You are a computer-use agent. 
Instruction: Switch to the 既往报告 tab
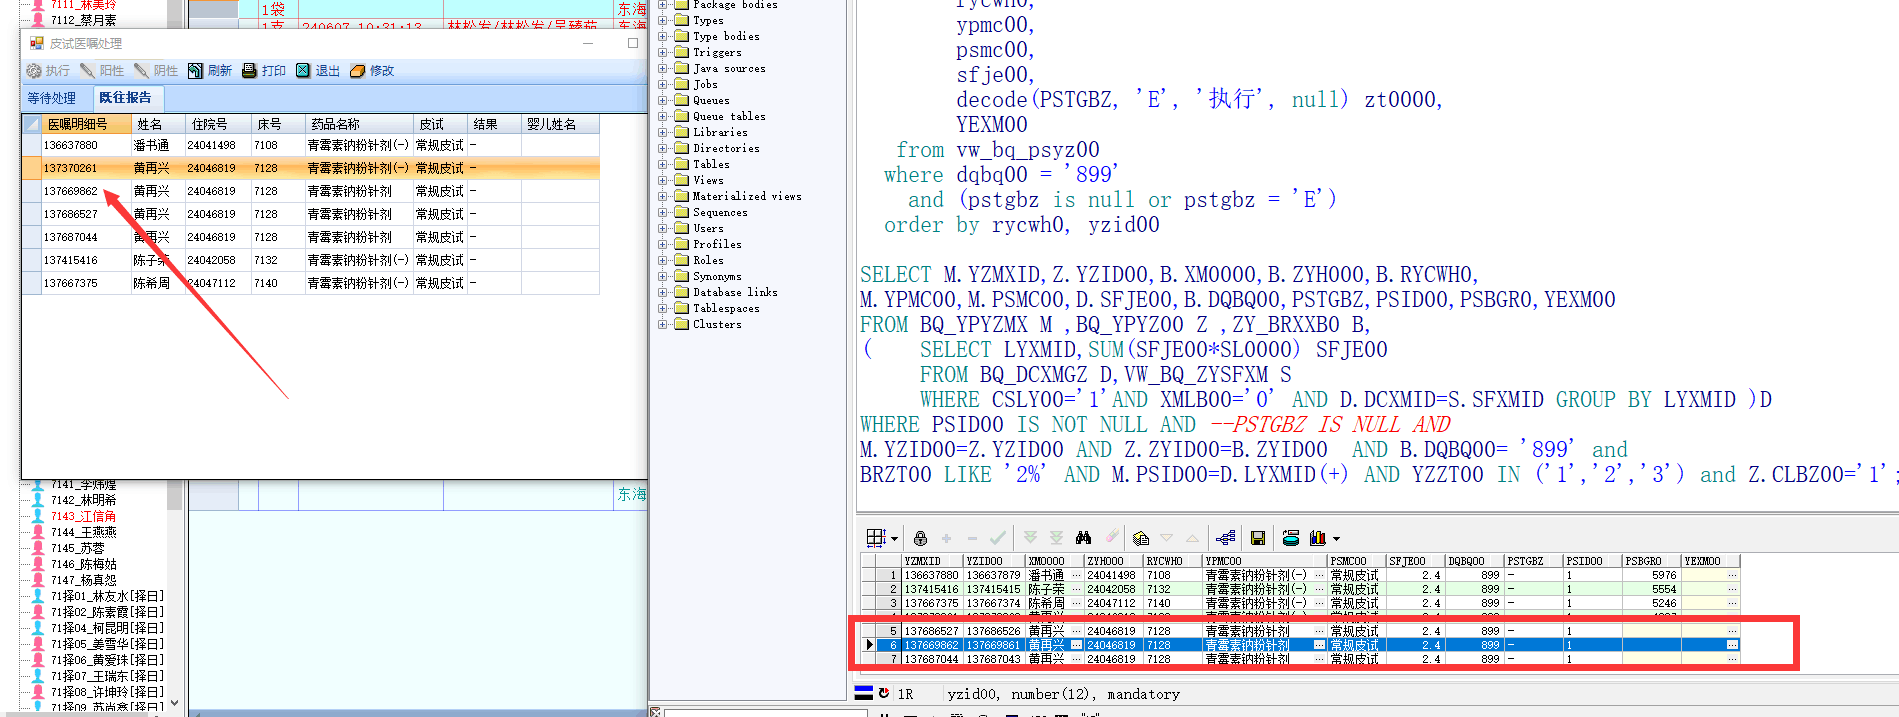coord(125,98)
